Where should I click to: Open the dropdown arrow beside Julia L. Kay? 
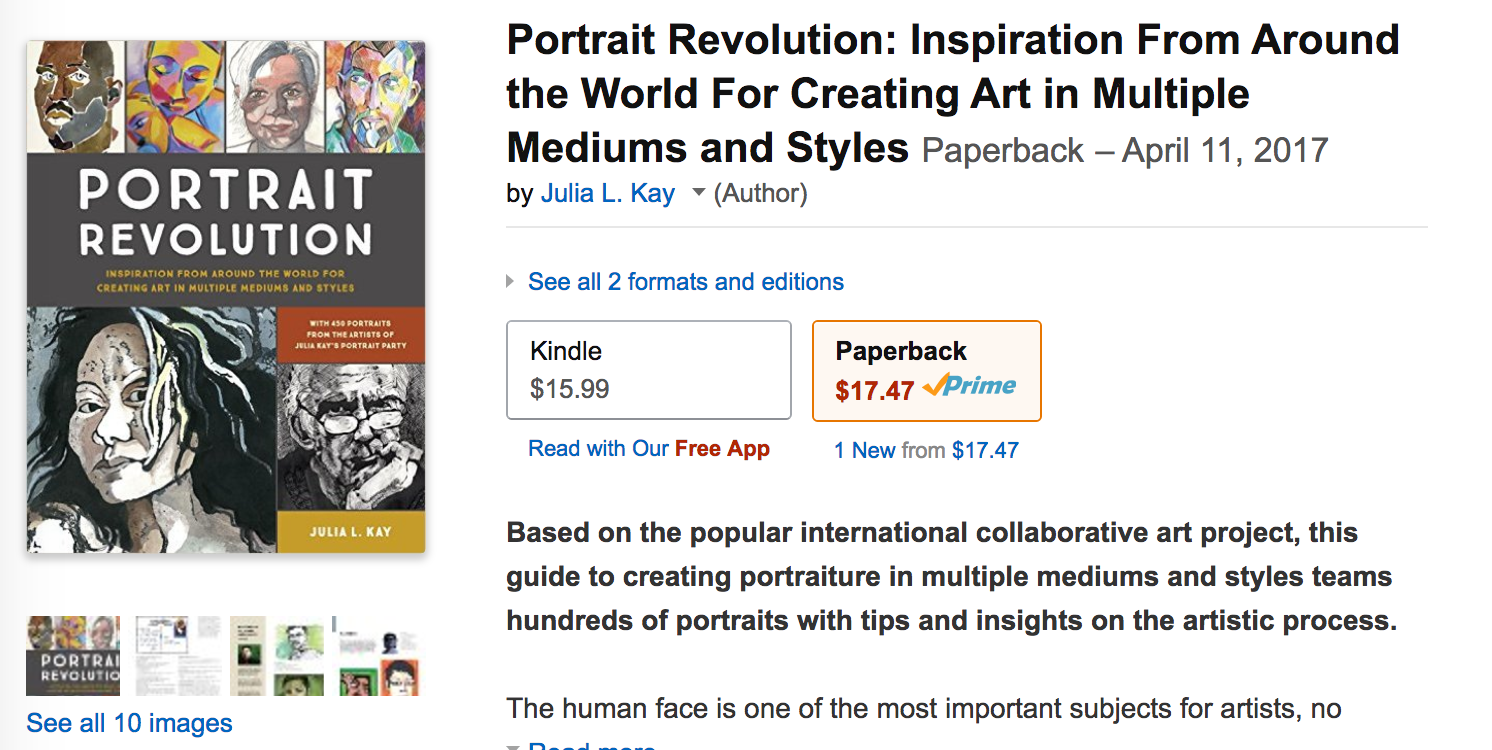[698, 193]
